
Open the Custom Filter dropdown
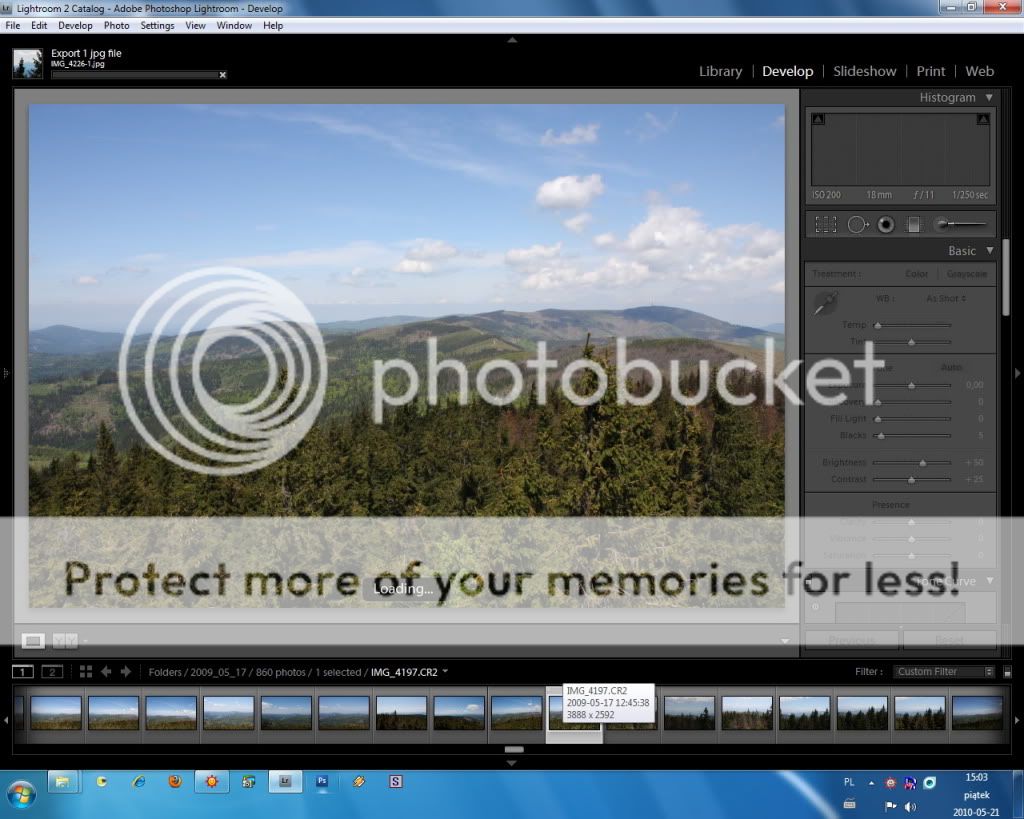click(944, 671)
